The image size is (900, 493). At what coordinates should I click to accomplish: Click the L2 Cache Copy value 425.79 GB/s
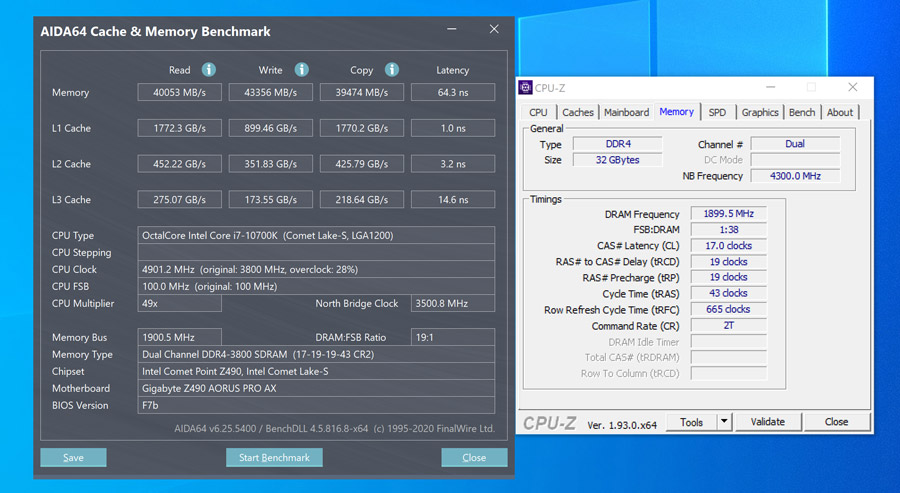tap(362, 164)
